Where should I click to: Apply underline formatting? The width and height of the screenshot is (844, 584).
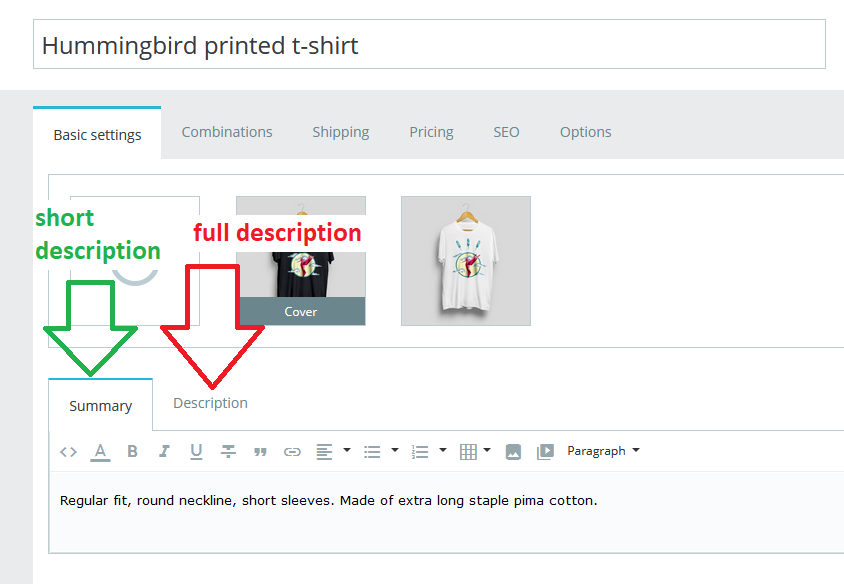tap(196, 452)
